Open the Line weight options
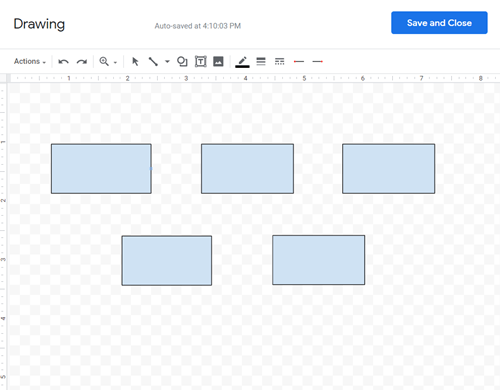The image size is (500, 390). click(x=261, y=61)
